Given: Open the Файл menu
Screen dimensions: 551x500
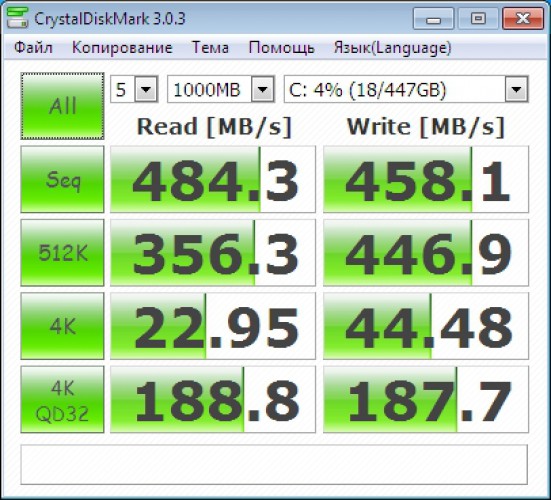Looking at the screenshot, I should pos(33,48).
